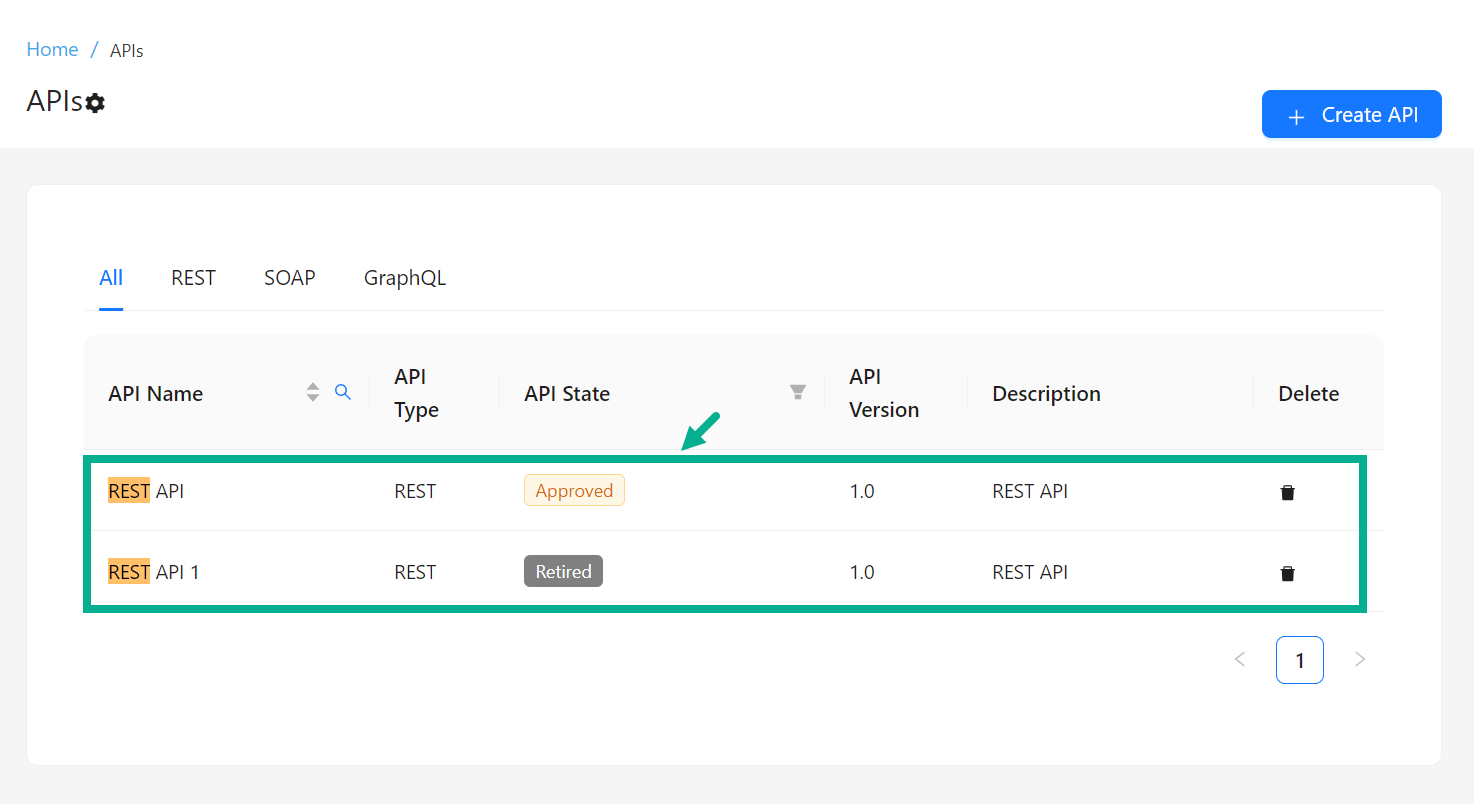Click the settings gear next to APIs heading
Viewport: 1474px width, 804px height.
click(95, 103)
